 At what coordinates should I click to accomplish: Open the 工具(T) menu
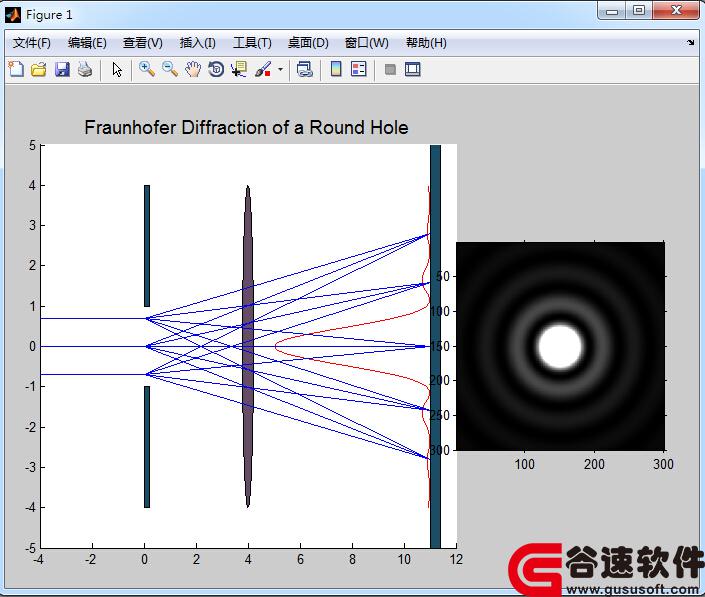[252, 43]
